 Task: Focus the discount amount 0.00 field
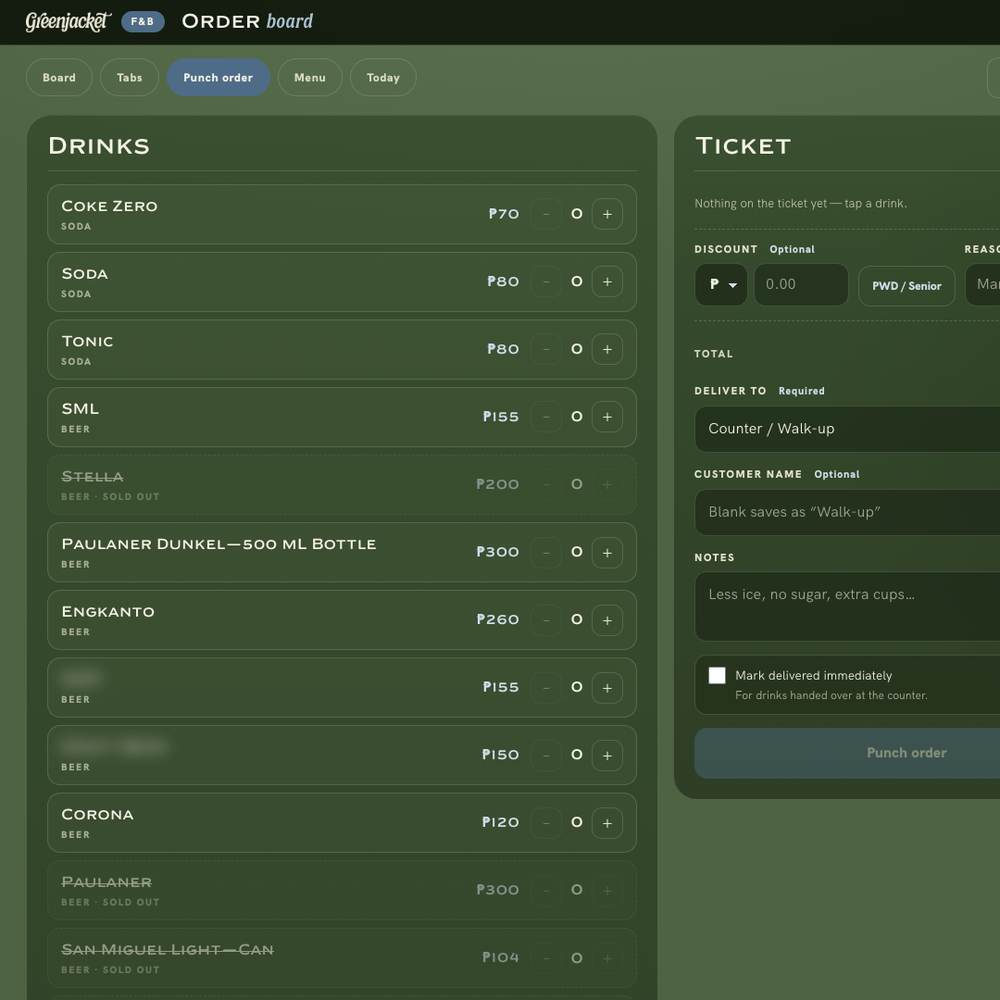801,284
